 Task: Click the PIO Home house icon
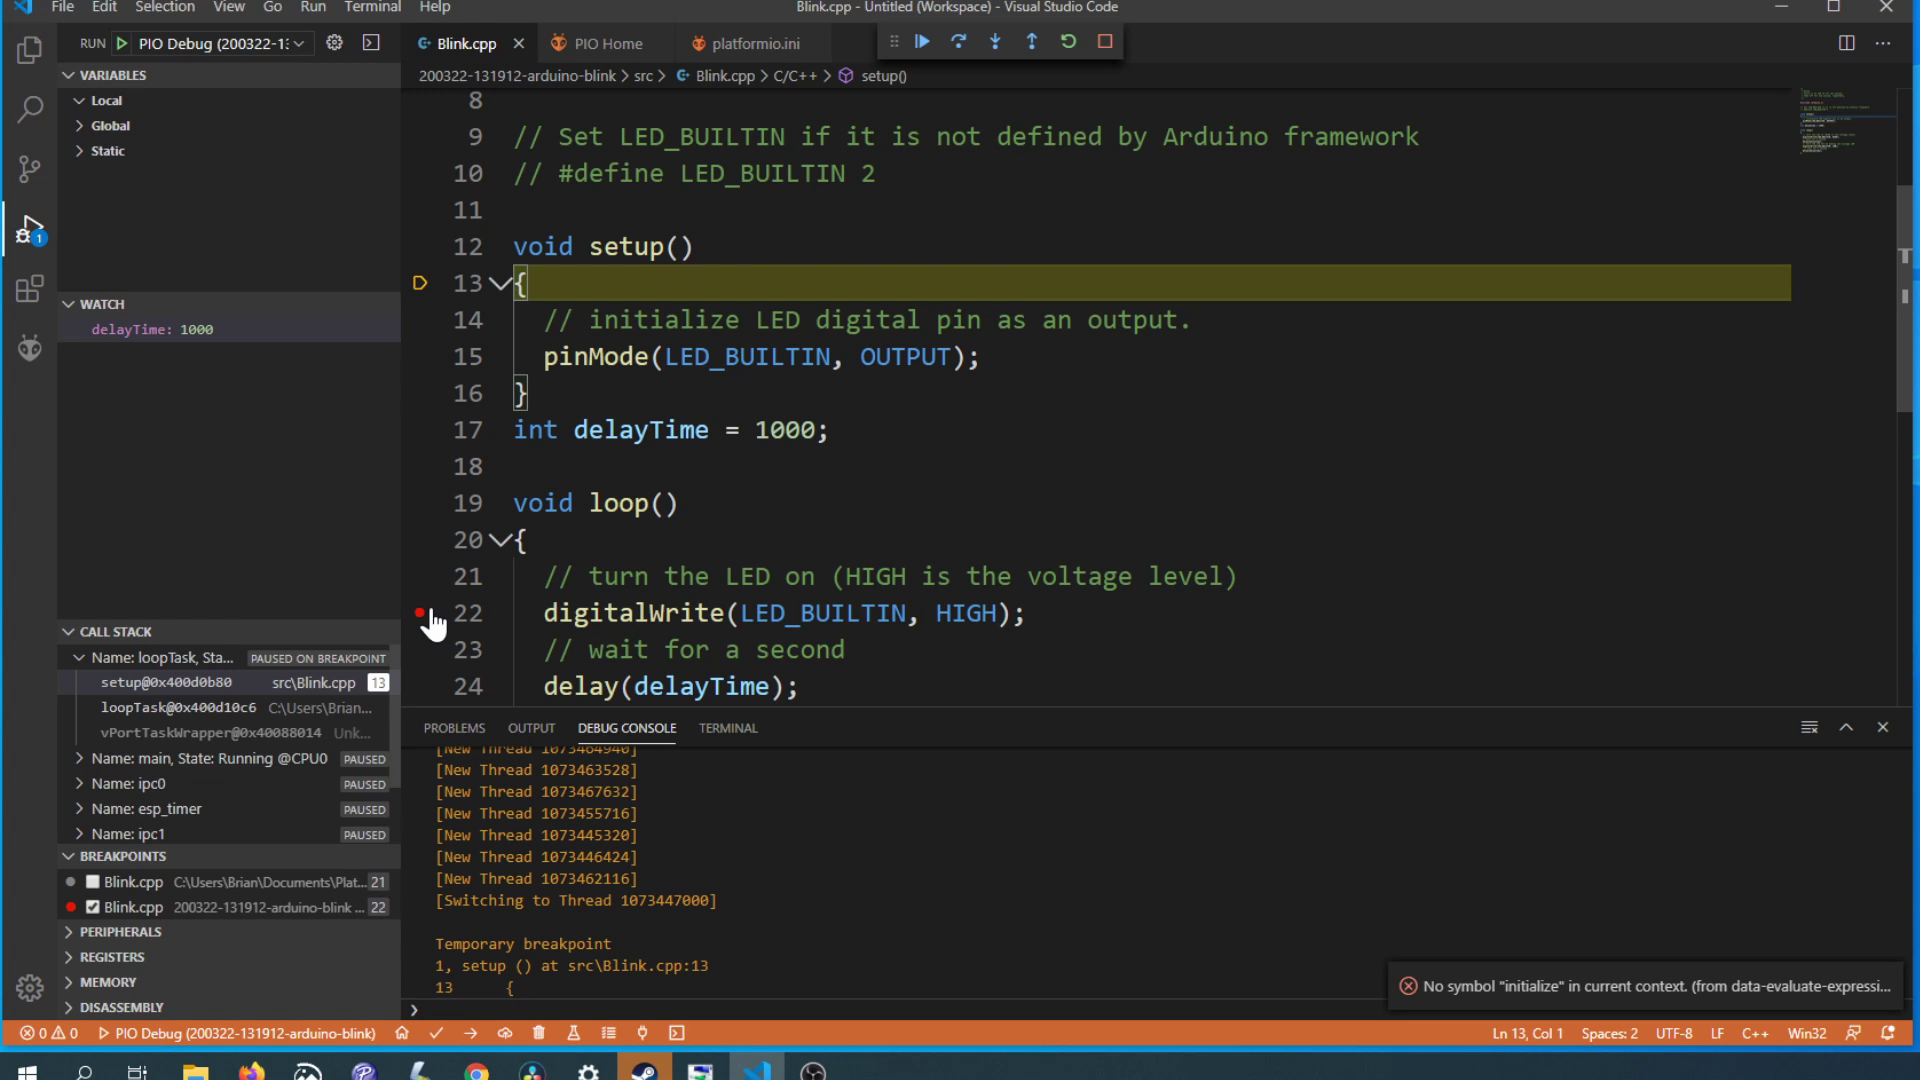coord(402,1033)
